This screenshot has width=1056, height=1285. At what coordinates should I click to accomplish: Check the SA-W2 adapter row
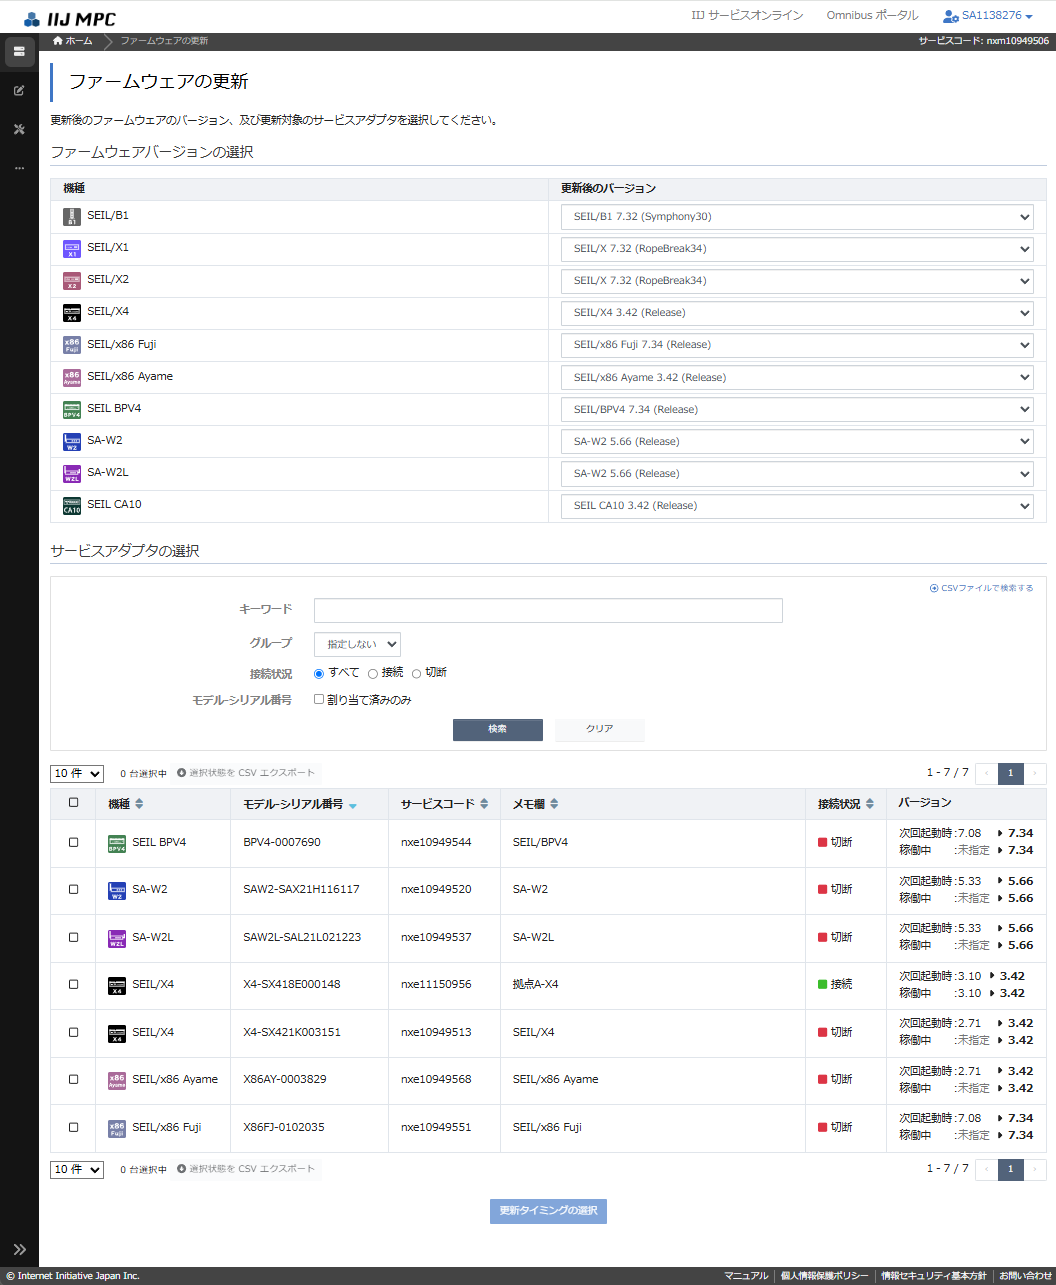pyautogui.click(x=73, y=889)
